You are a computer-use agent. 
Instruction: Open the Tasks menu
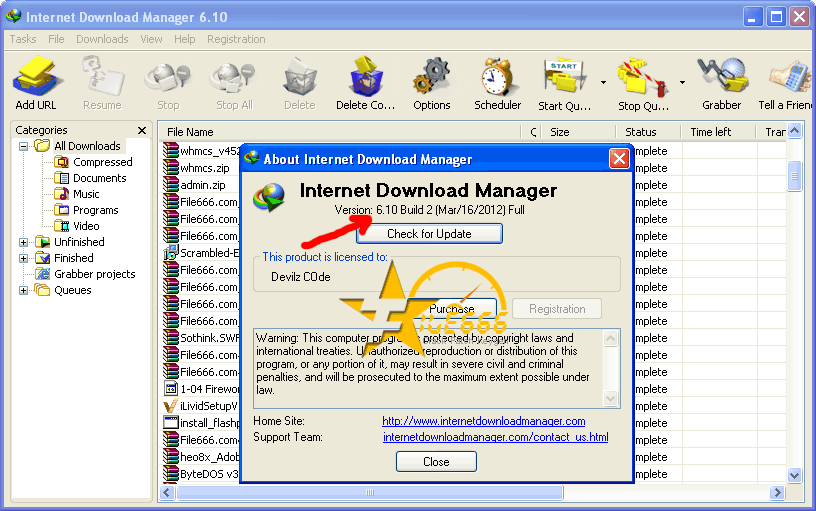pyautogui.click(x=23, y=40)
